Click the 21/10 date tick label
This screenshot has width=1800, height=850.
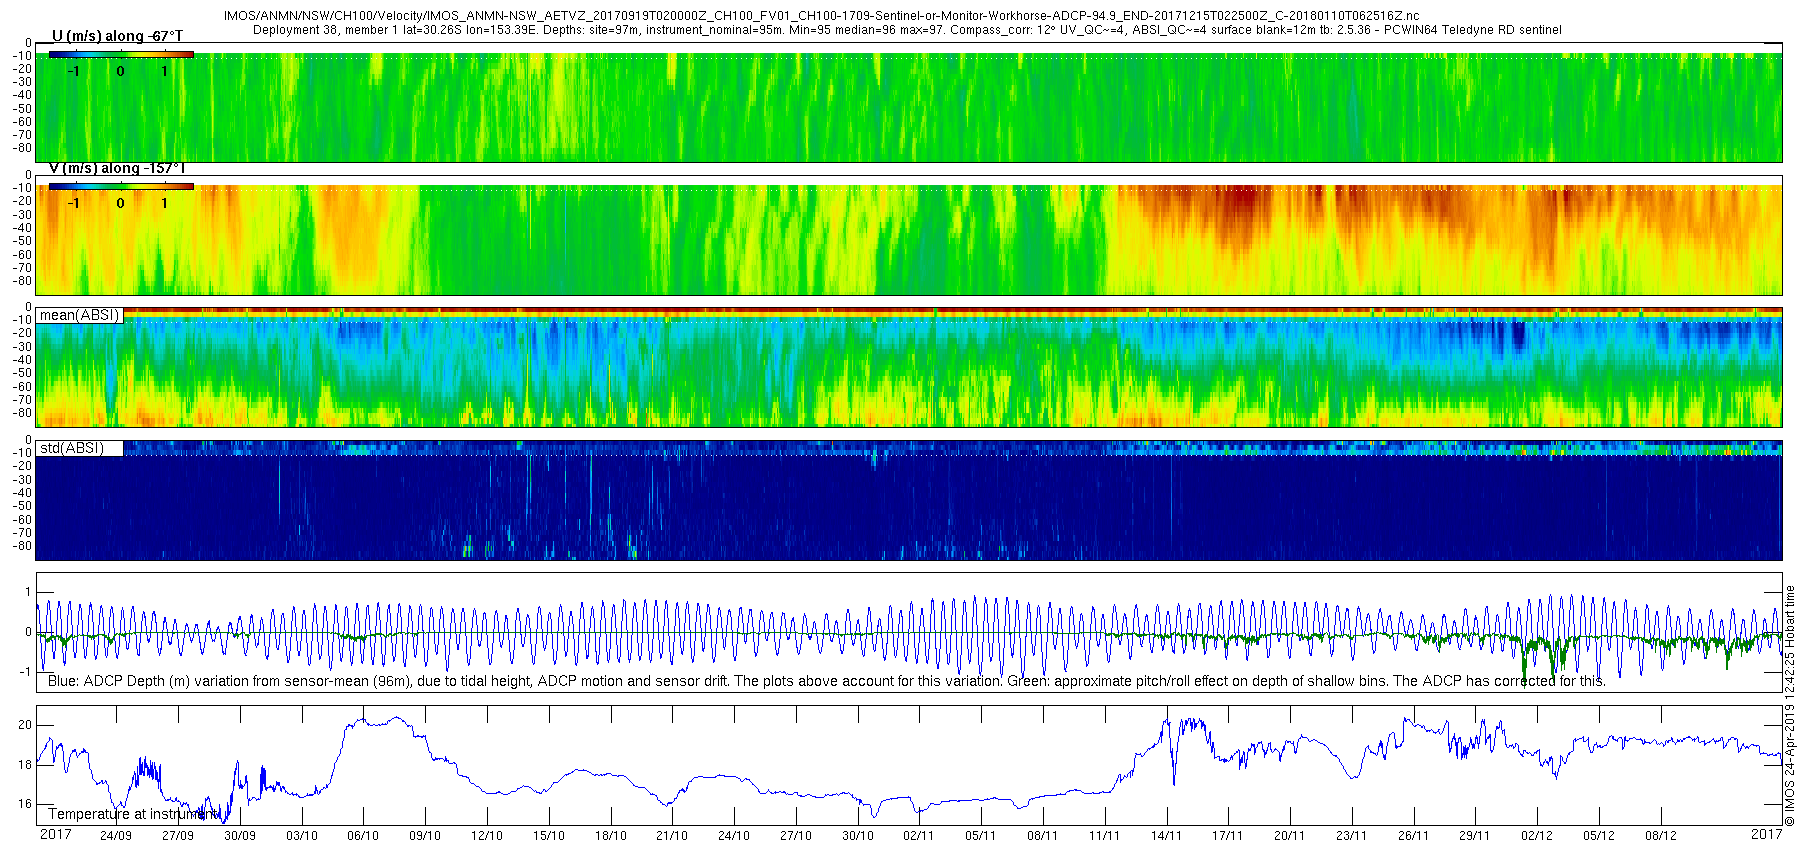coord(672,836)
